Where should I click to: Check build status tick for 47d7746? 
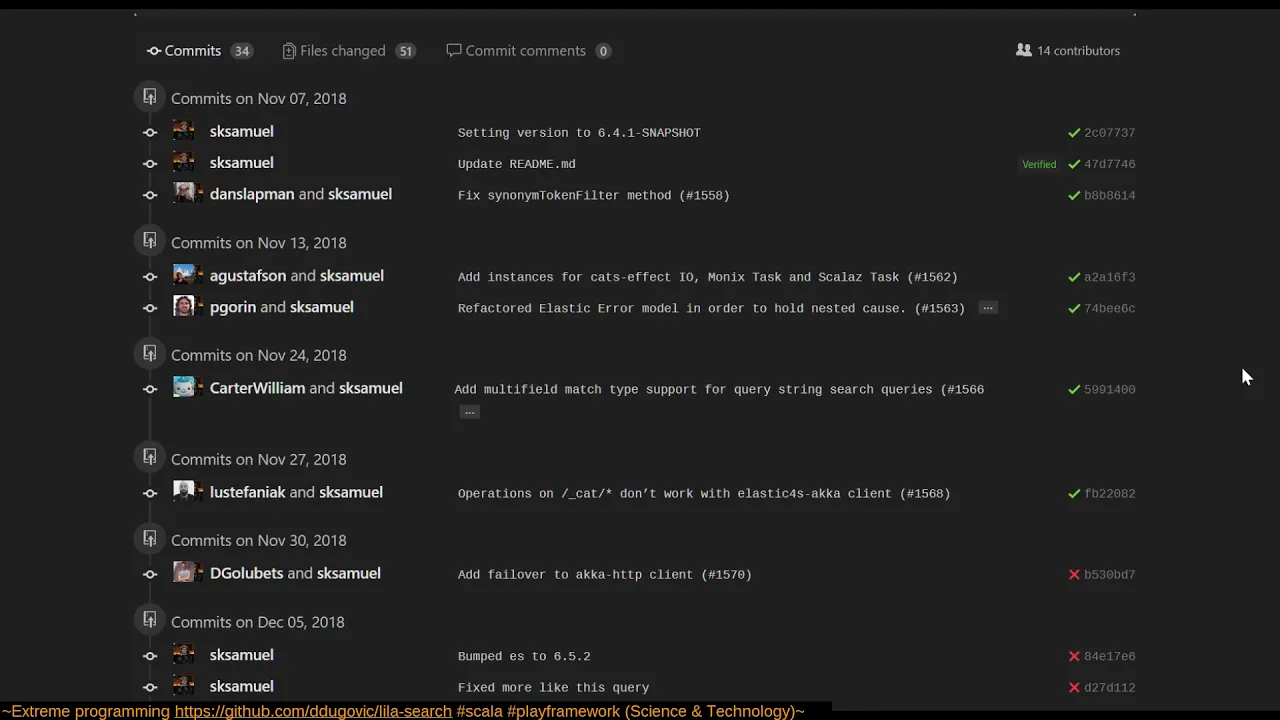(x=1074, y=164)
